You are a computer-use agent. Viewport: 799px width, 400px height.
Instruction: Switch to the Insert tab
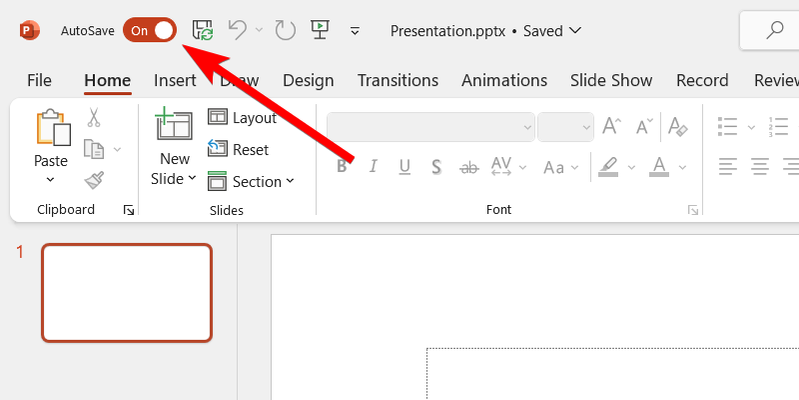[175, 80]
